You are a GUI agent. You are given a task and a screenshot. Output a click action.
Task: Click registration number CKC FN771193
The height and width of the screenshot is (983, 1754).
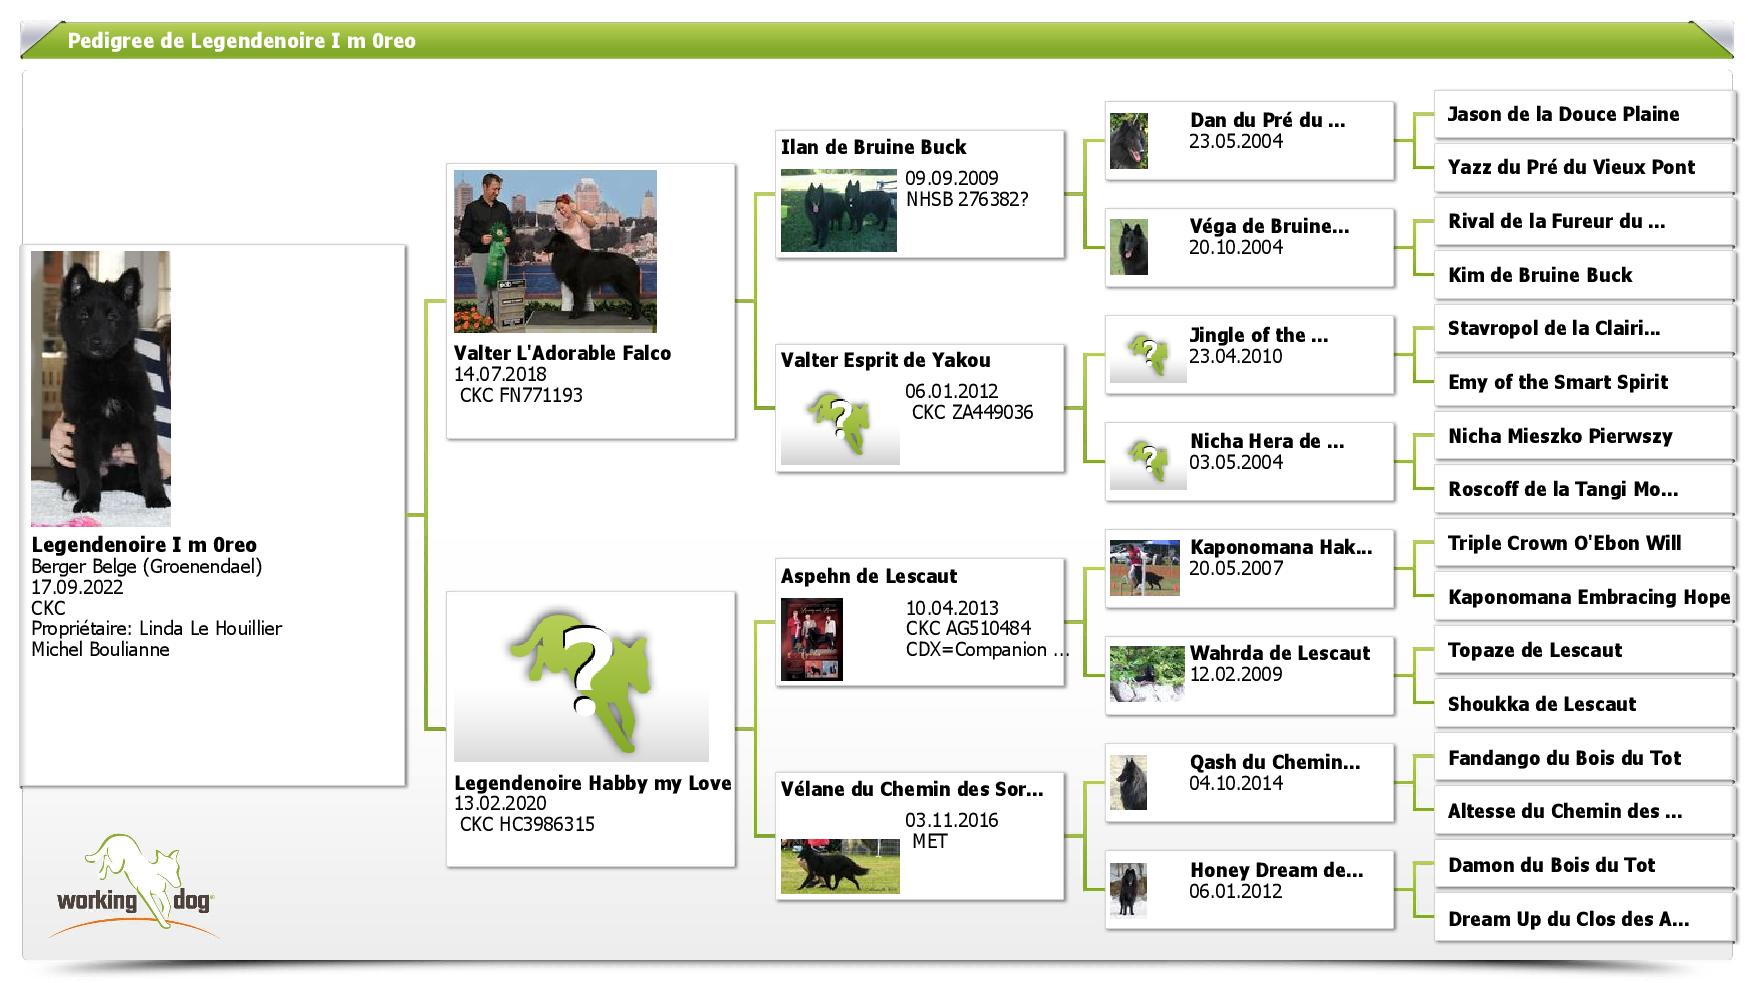(x=521, y=395)
